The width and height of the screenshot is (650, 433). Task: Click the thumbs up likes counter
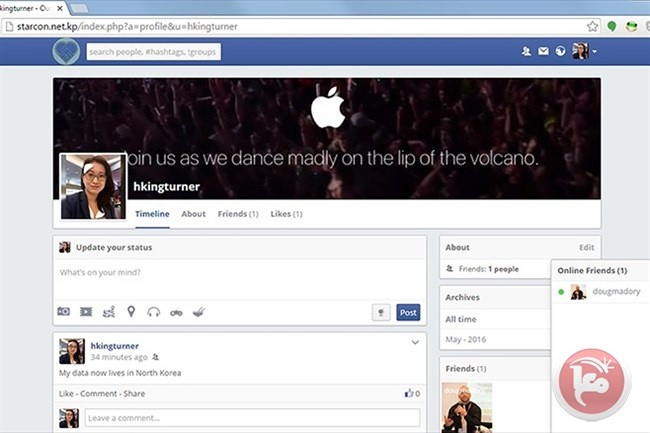[x=412, y=393]
